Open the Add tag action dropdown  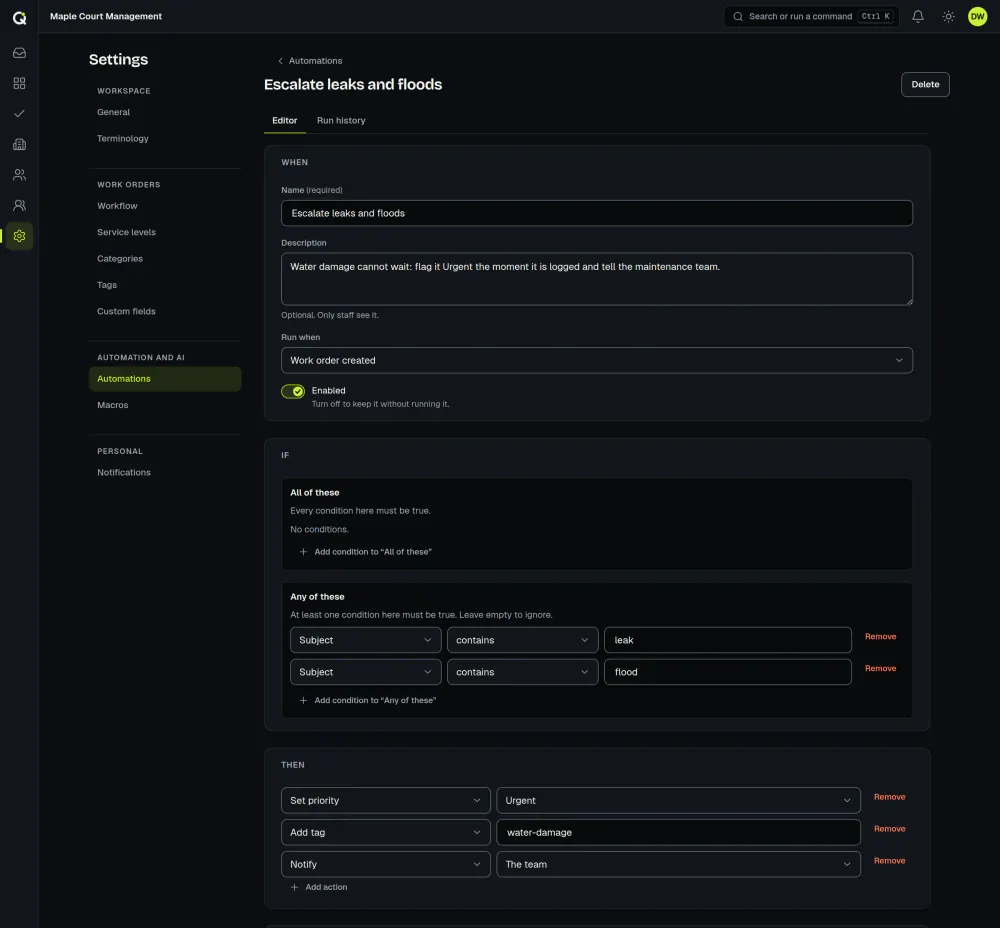pyautogui.click(x=385, y=832)
